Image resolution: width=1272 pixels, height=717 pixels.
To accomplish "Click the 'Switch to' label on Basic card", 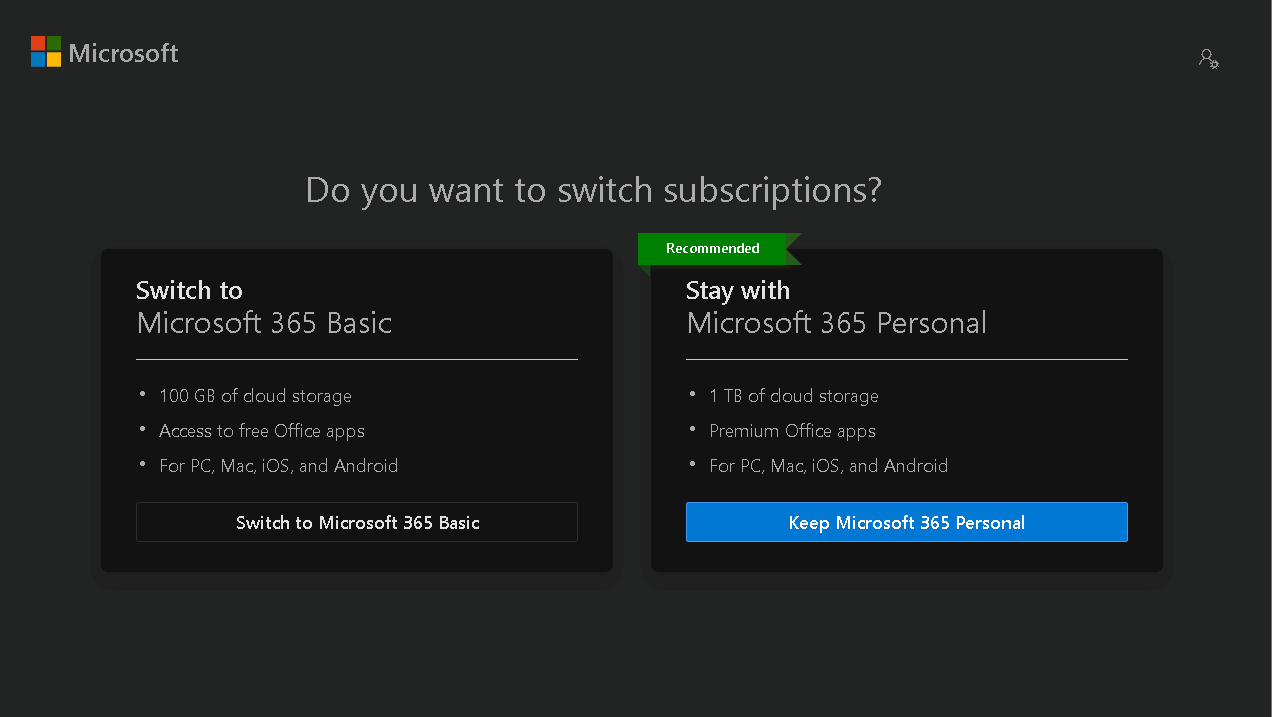I will click(x=189, y=291).
